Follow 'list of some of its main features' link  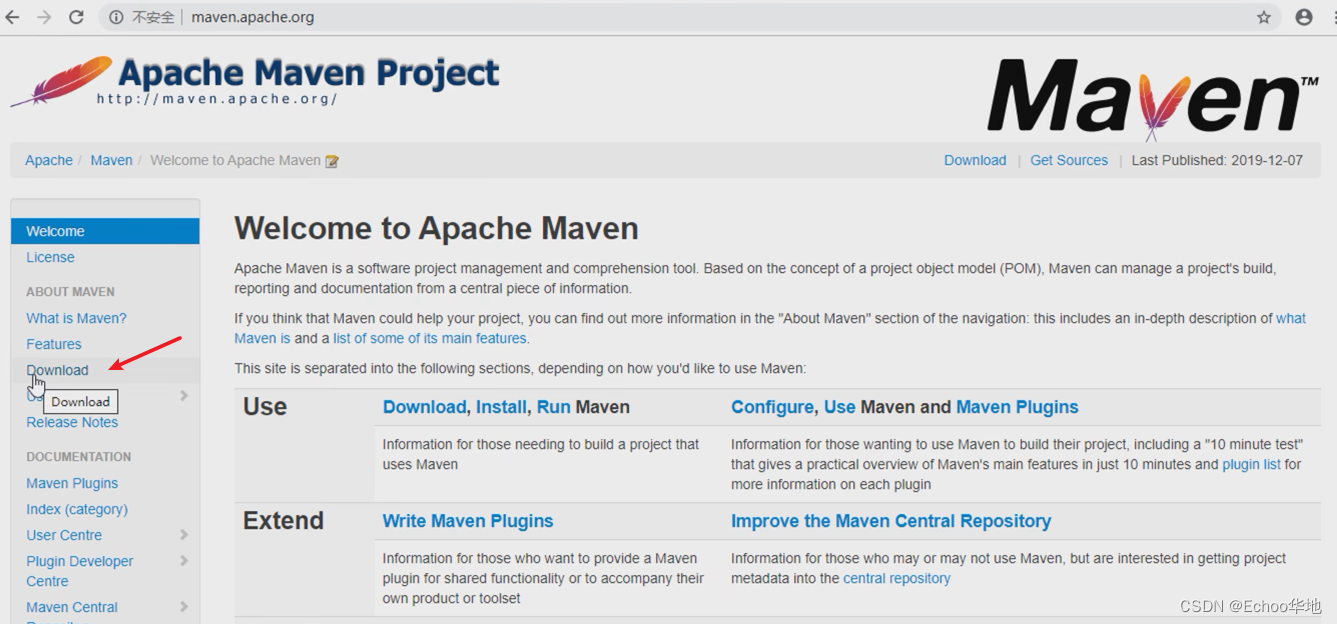pos(430,338)
